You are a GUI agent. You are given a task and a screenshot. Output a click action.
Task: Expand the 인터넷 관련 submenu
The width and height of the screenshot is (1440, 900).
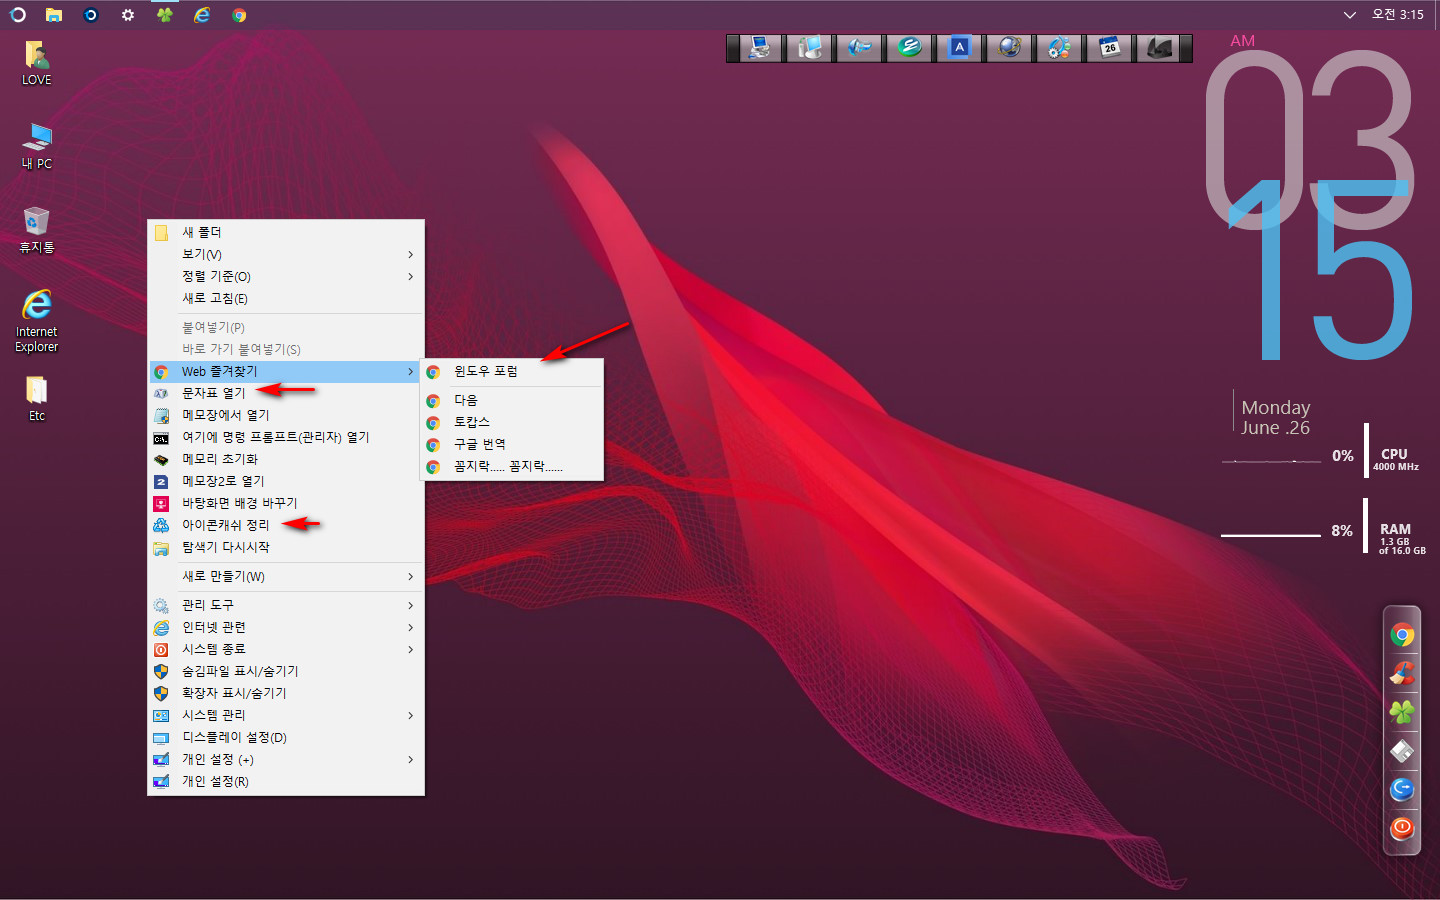point(286,627)
